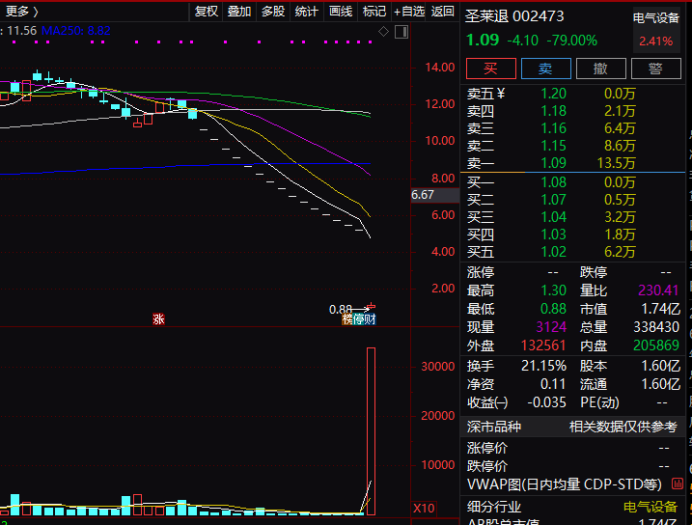This screenshot has height=526, width=693.
Task: Click the 标记 mark tool
Action: click(x=374, y=11)
